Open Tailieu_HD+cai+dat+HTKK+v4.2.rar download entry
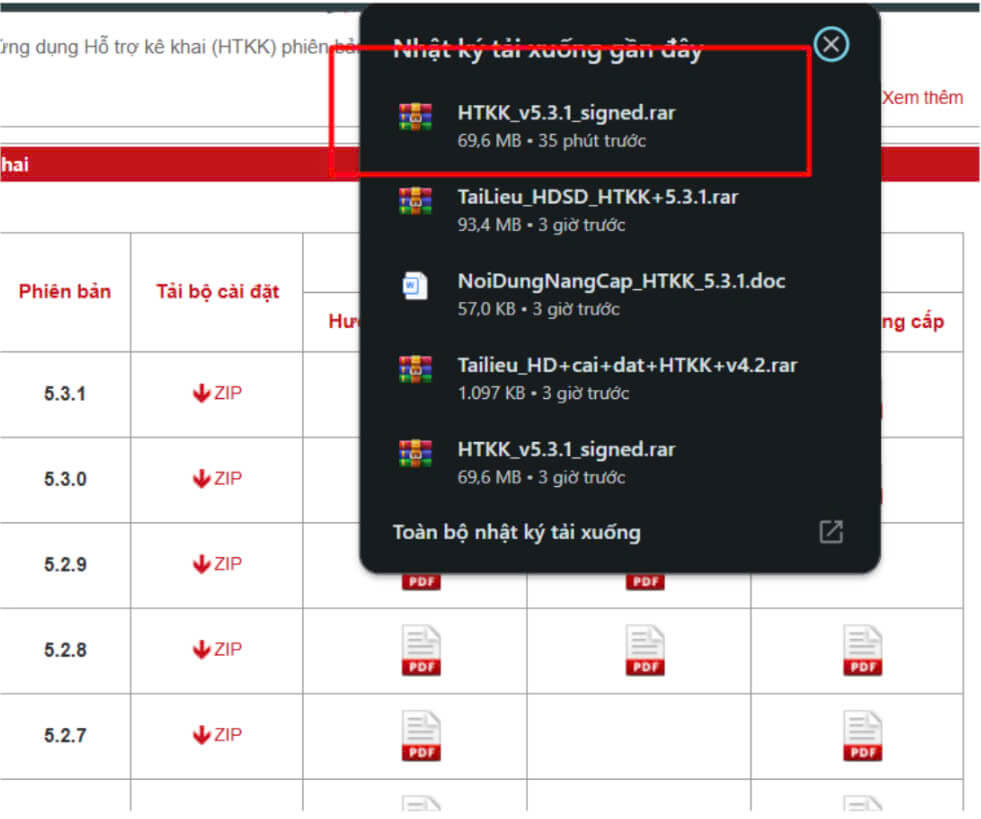This screenshot has width=981, height=819. (x=619, y=379)
